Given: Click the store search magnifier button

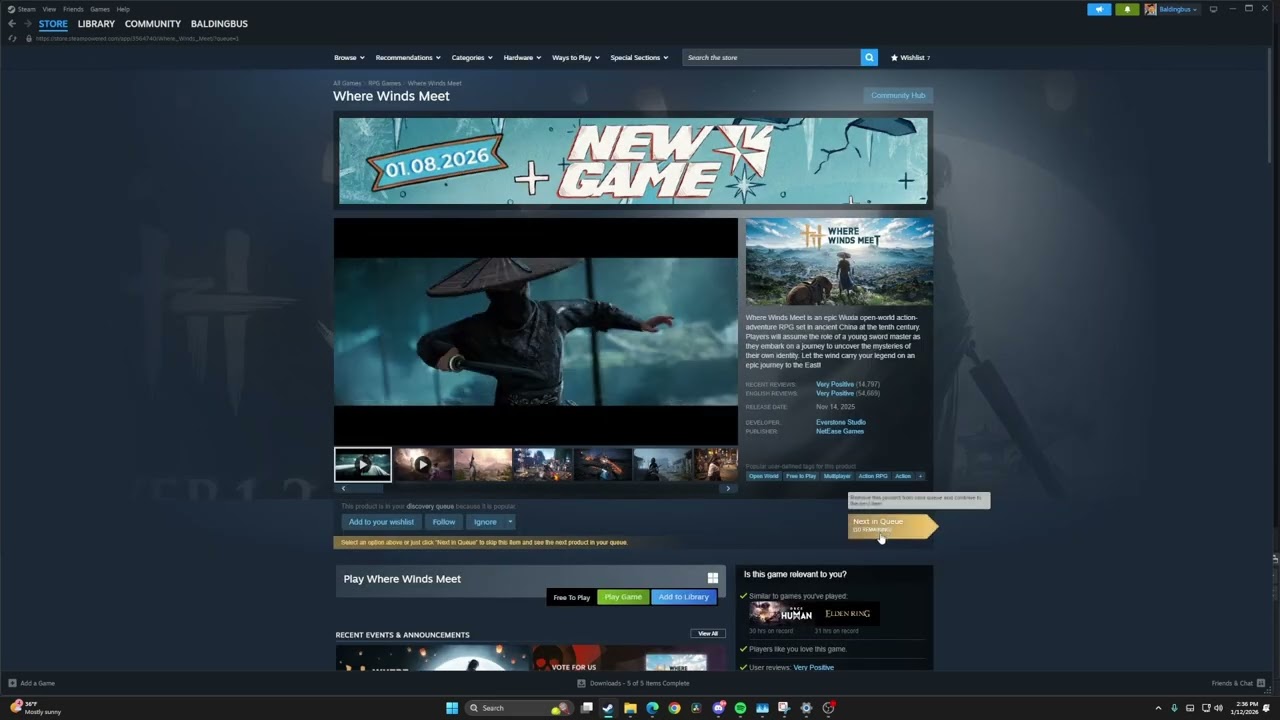Looking at the screenshot, I should point(869,57).
